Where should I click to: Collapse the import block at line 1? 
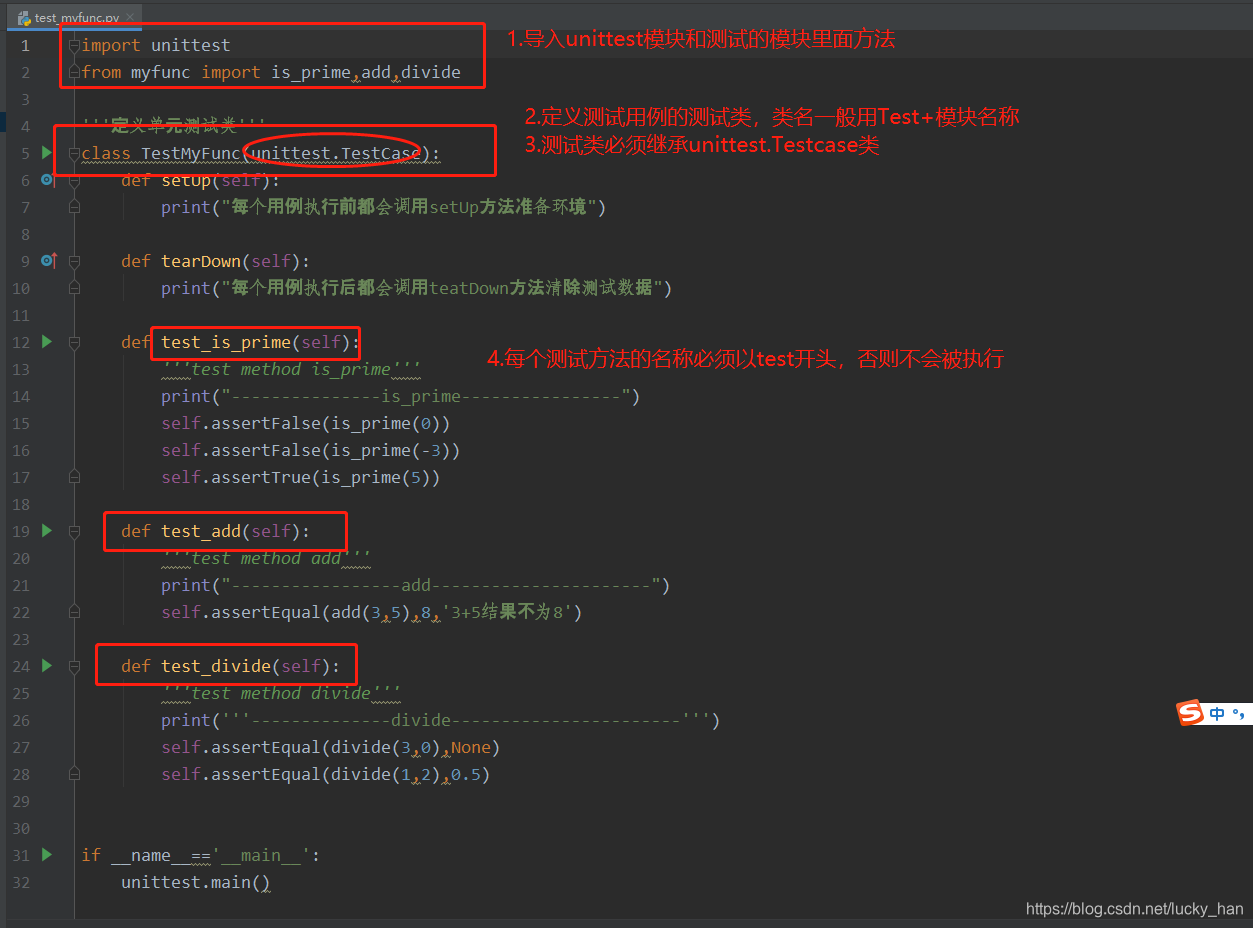74,45
